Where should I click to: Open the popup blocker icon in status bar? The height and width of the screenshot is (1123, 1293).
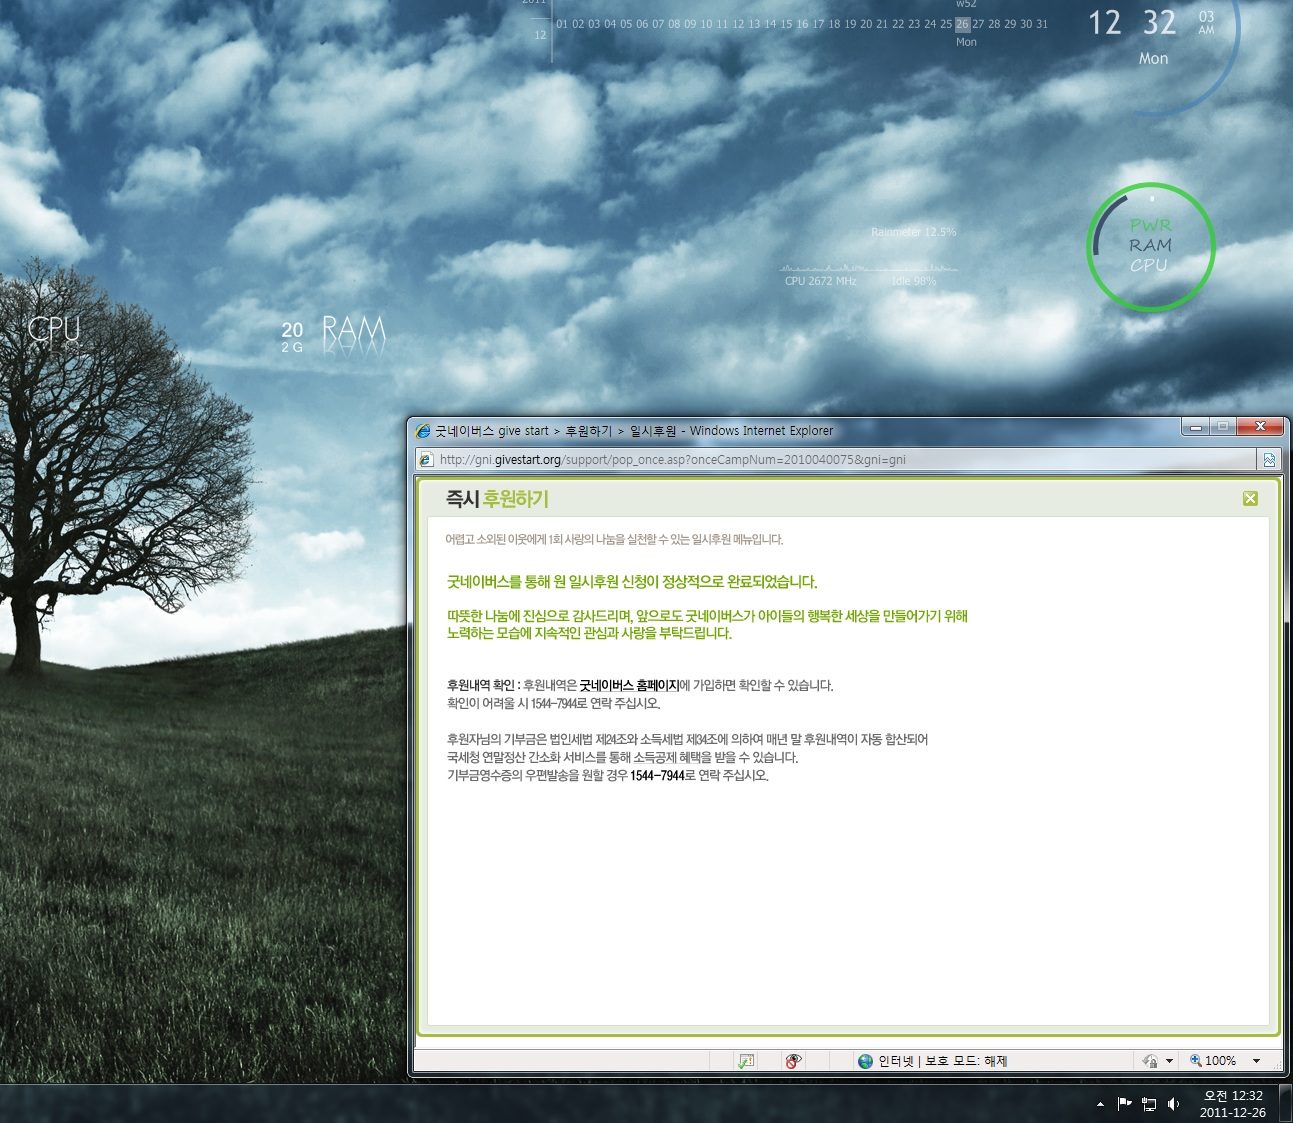746,1061
